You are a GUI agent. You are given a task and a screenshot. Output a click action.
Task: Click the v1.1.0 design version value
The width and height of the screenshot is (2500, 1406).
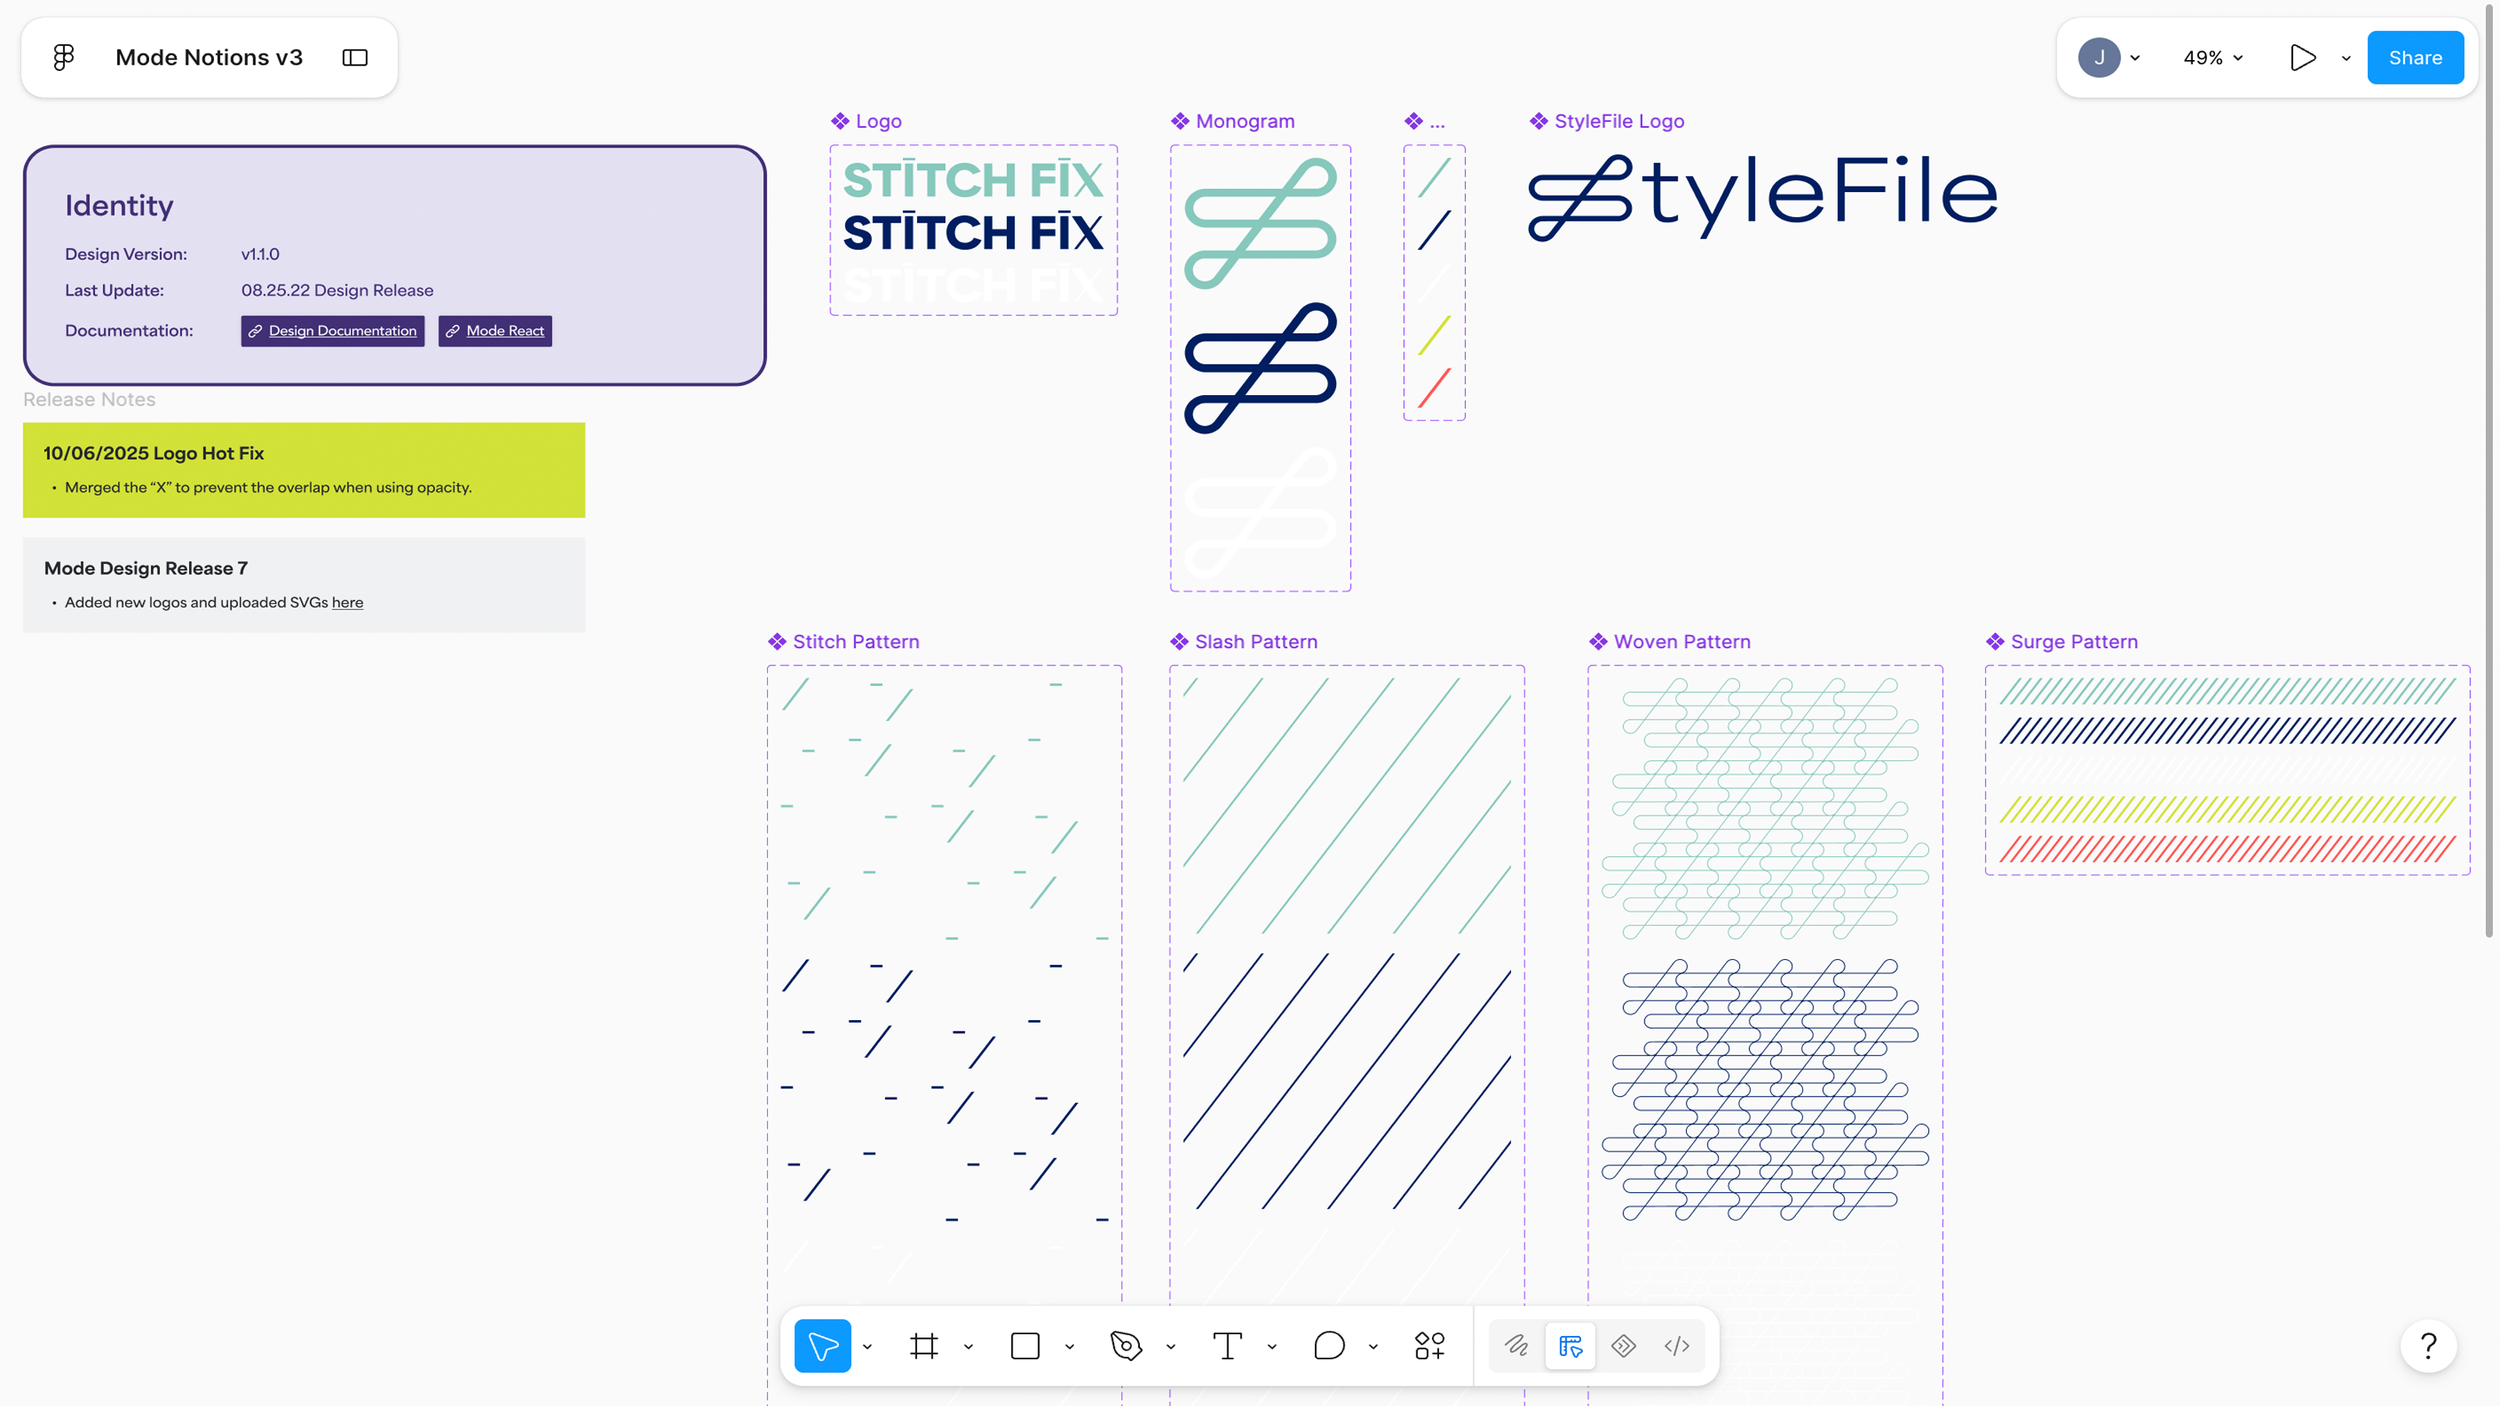(x=260, y=254)
